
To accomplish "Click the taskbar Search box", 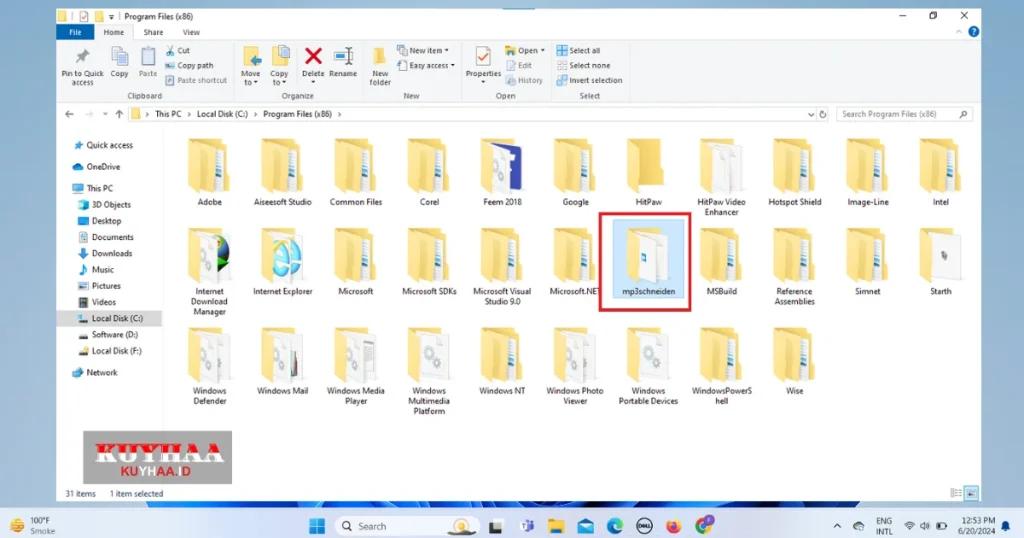I will (x=407, y=526).
